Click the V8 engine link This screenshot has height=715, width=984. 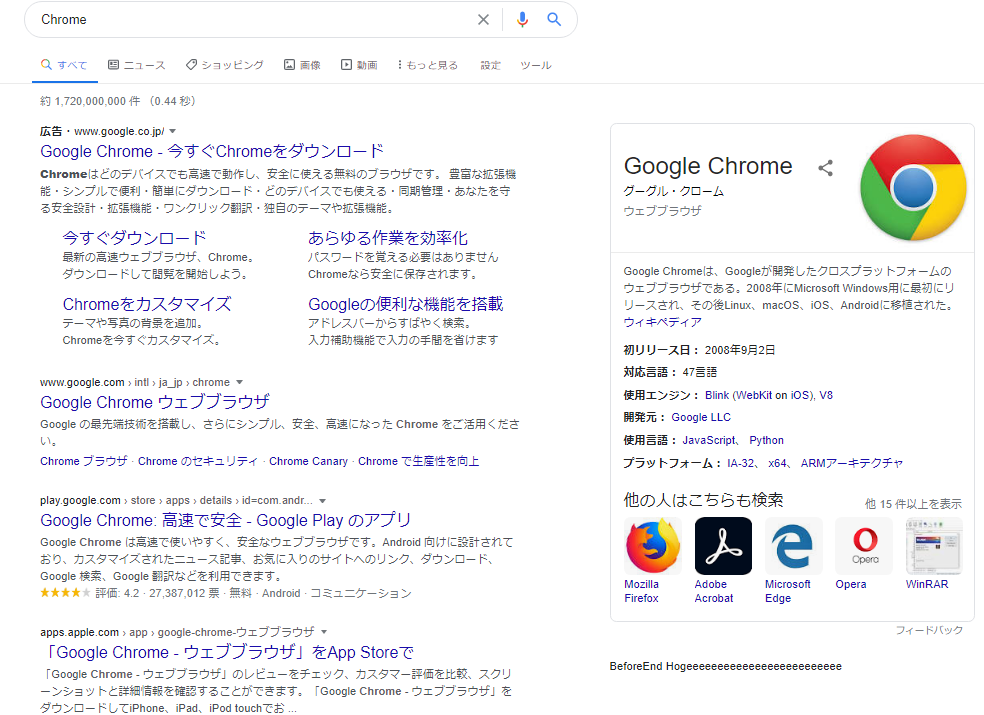(x=826, y=395)
